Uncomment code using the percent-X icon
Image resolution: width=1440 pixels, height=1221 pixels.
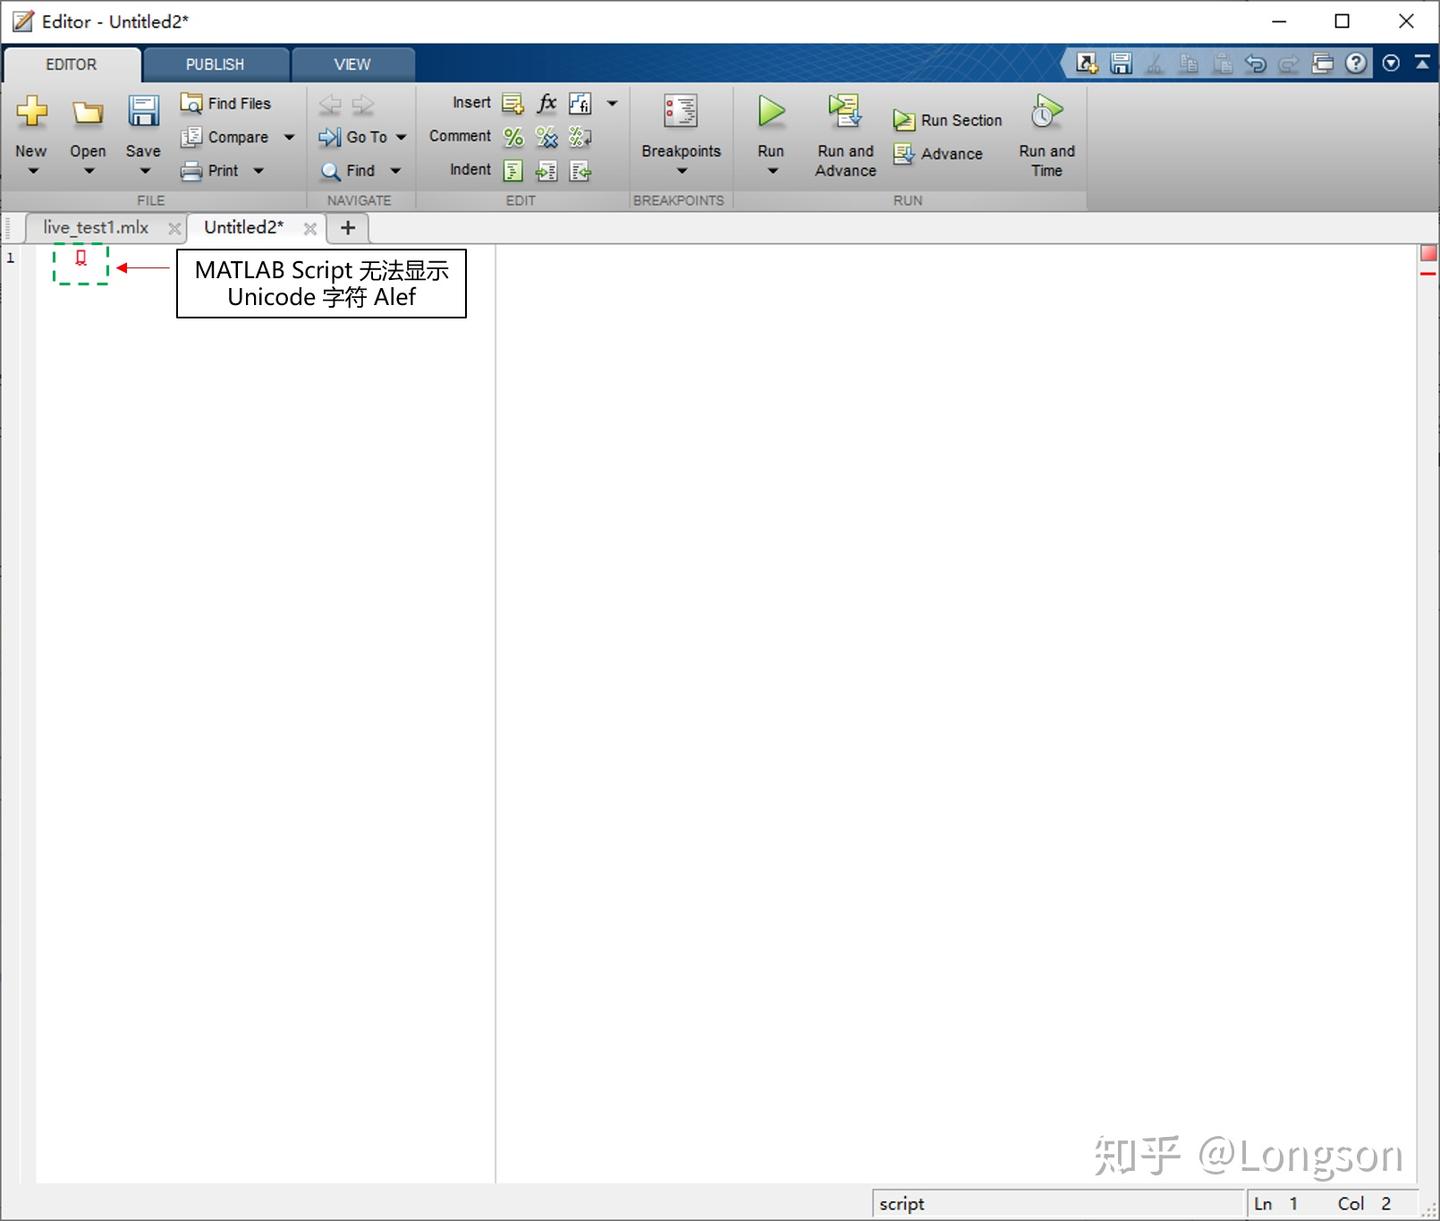546,137
